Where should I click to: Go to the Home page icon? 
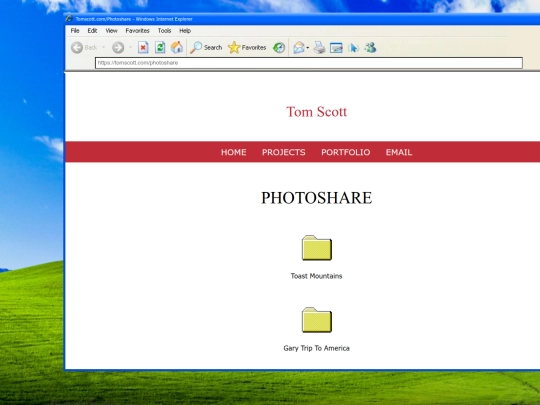tap(177, 48)
